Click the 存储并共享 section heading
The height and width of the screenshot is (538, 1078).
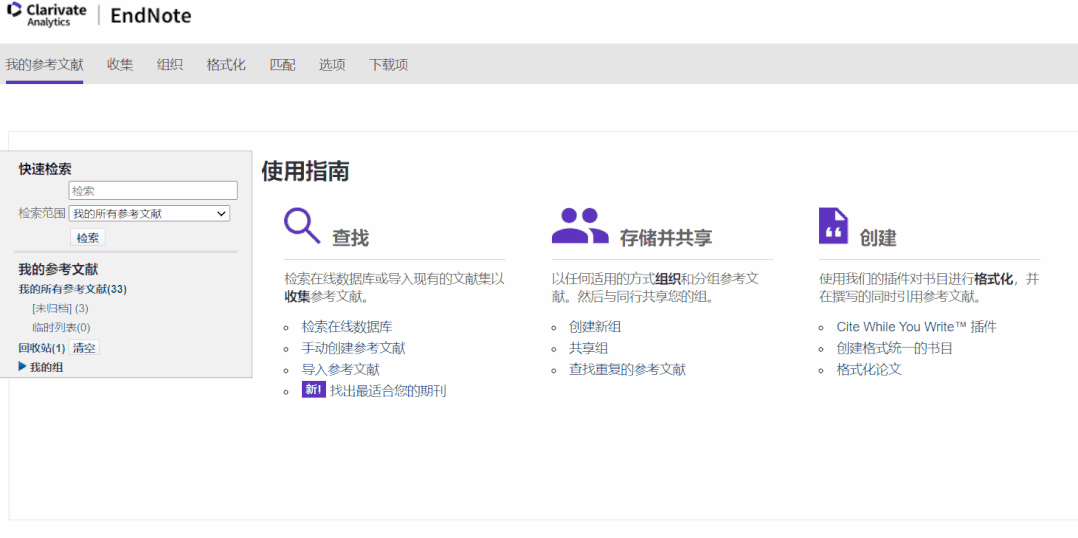(666, 238)
